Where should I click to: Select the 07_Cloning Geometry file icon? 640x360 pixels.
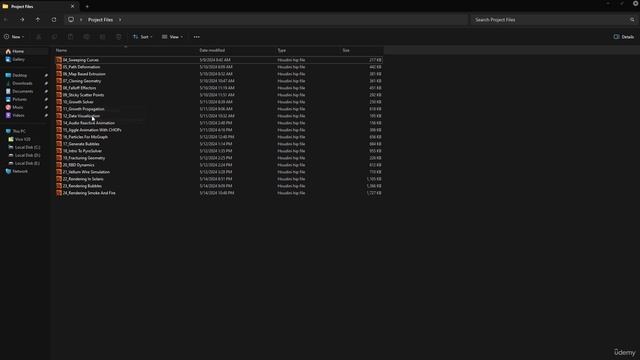[x=59, y=81]
